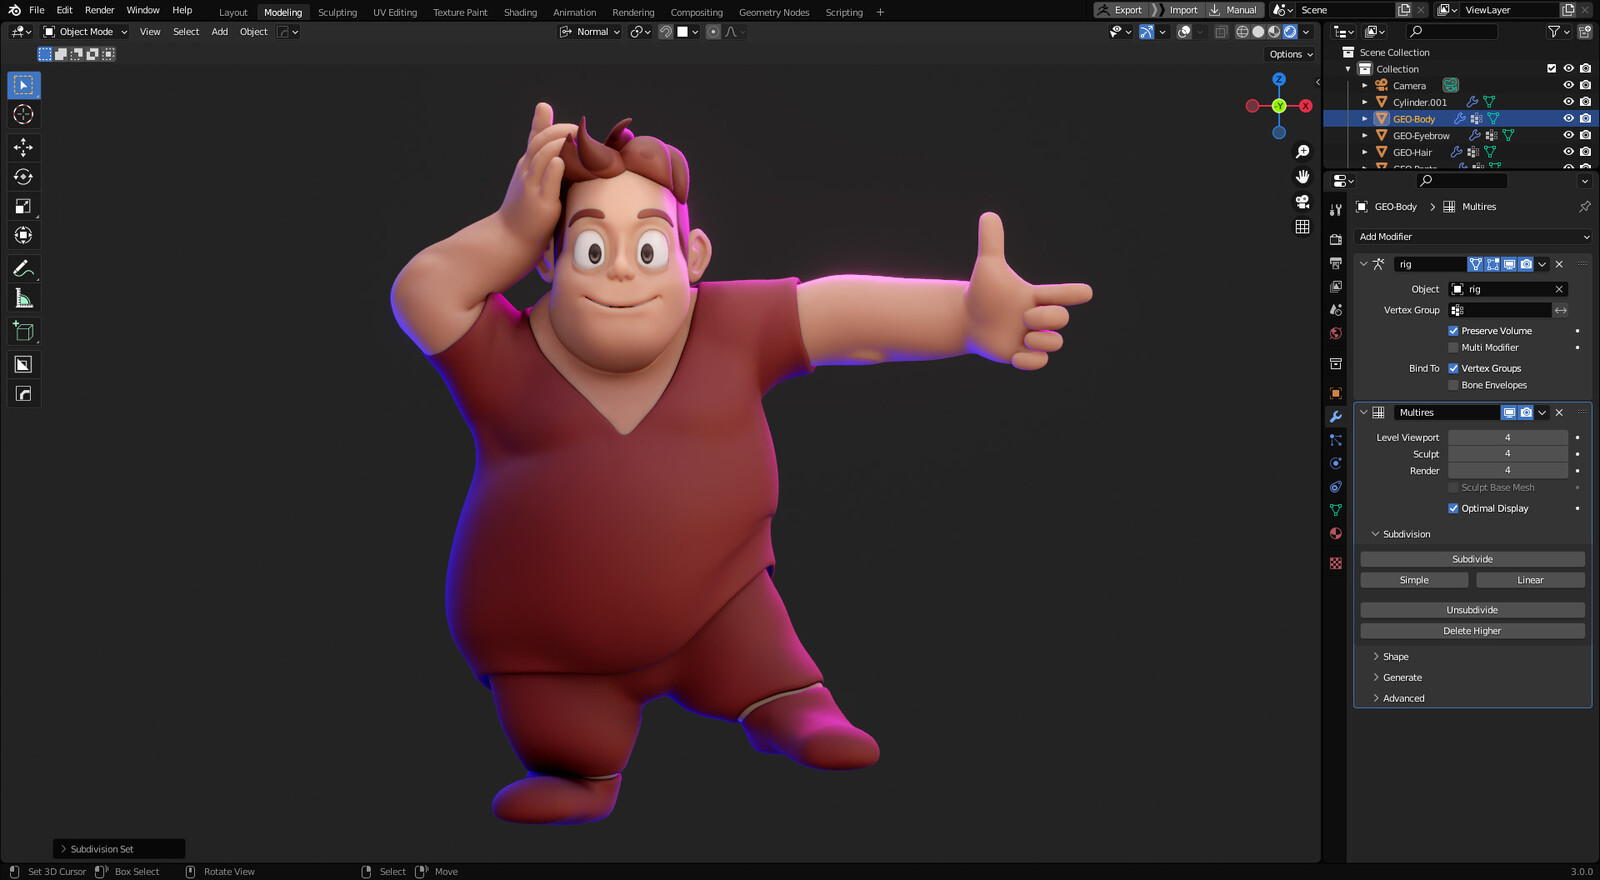
Task: Open the viewport Options dropdown
Action: point(1290,54)
